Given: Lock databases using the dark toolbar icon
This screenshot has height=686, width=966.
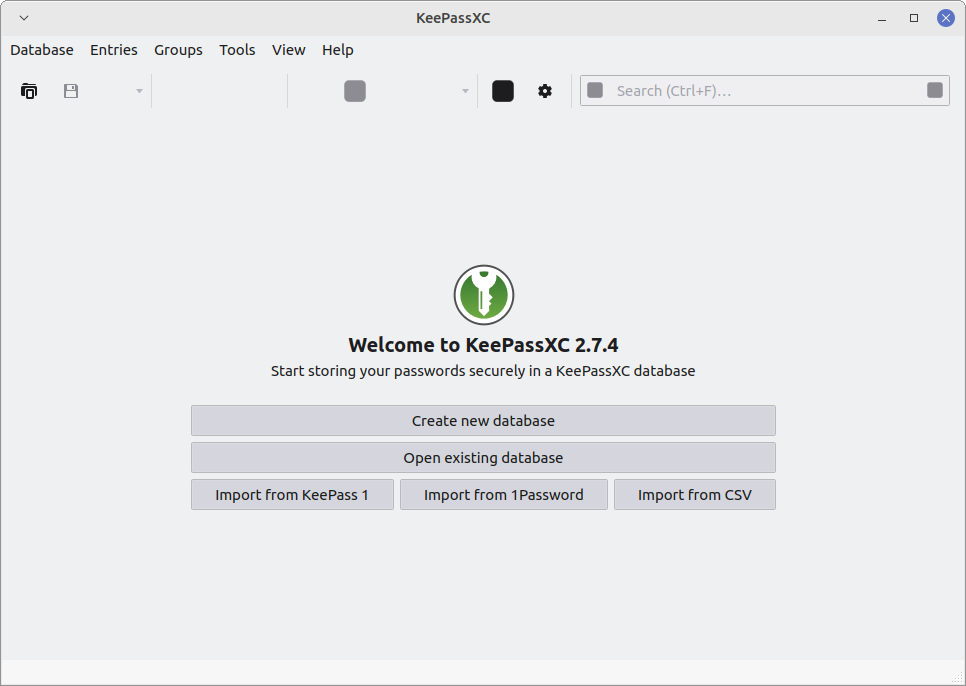Looking at the screenshot, I should [502, 90].
